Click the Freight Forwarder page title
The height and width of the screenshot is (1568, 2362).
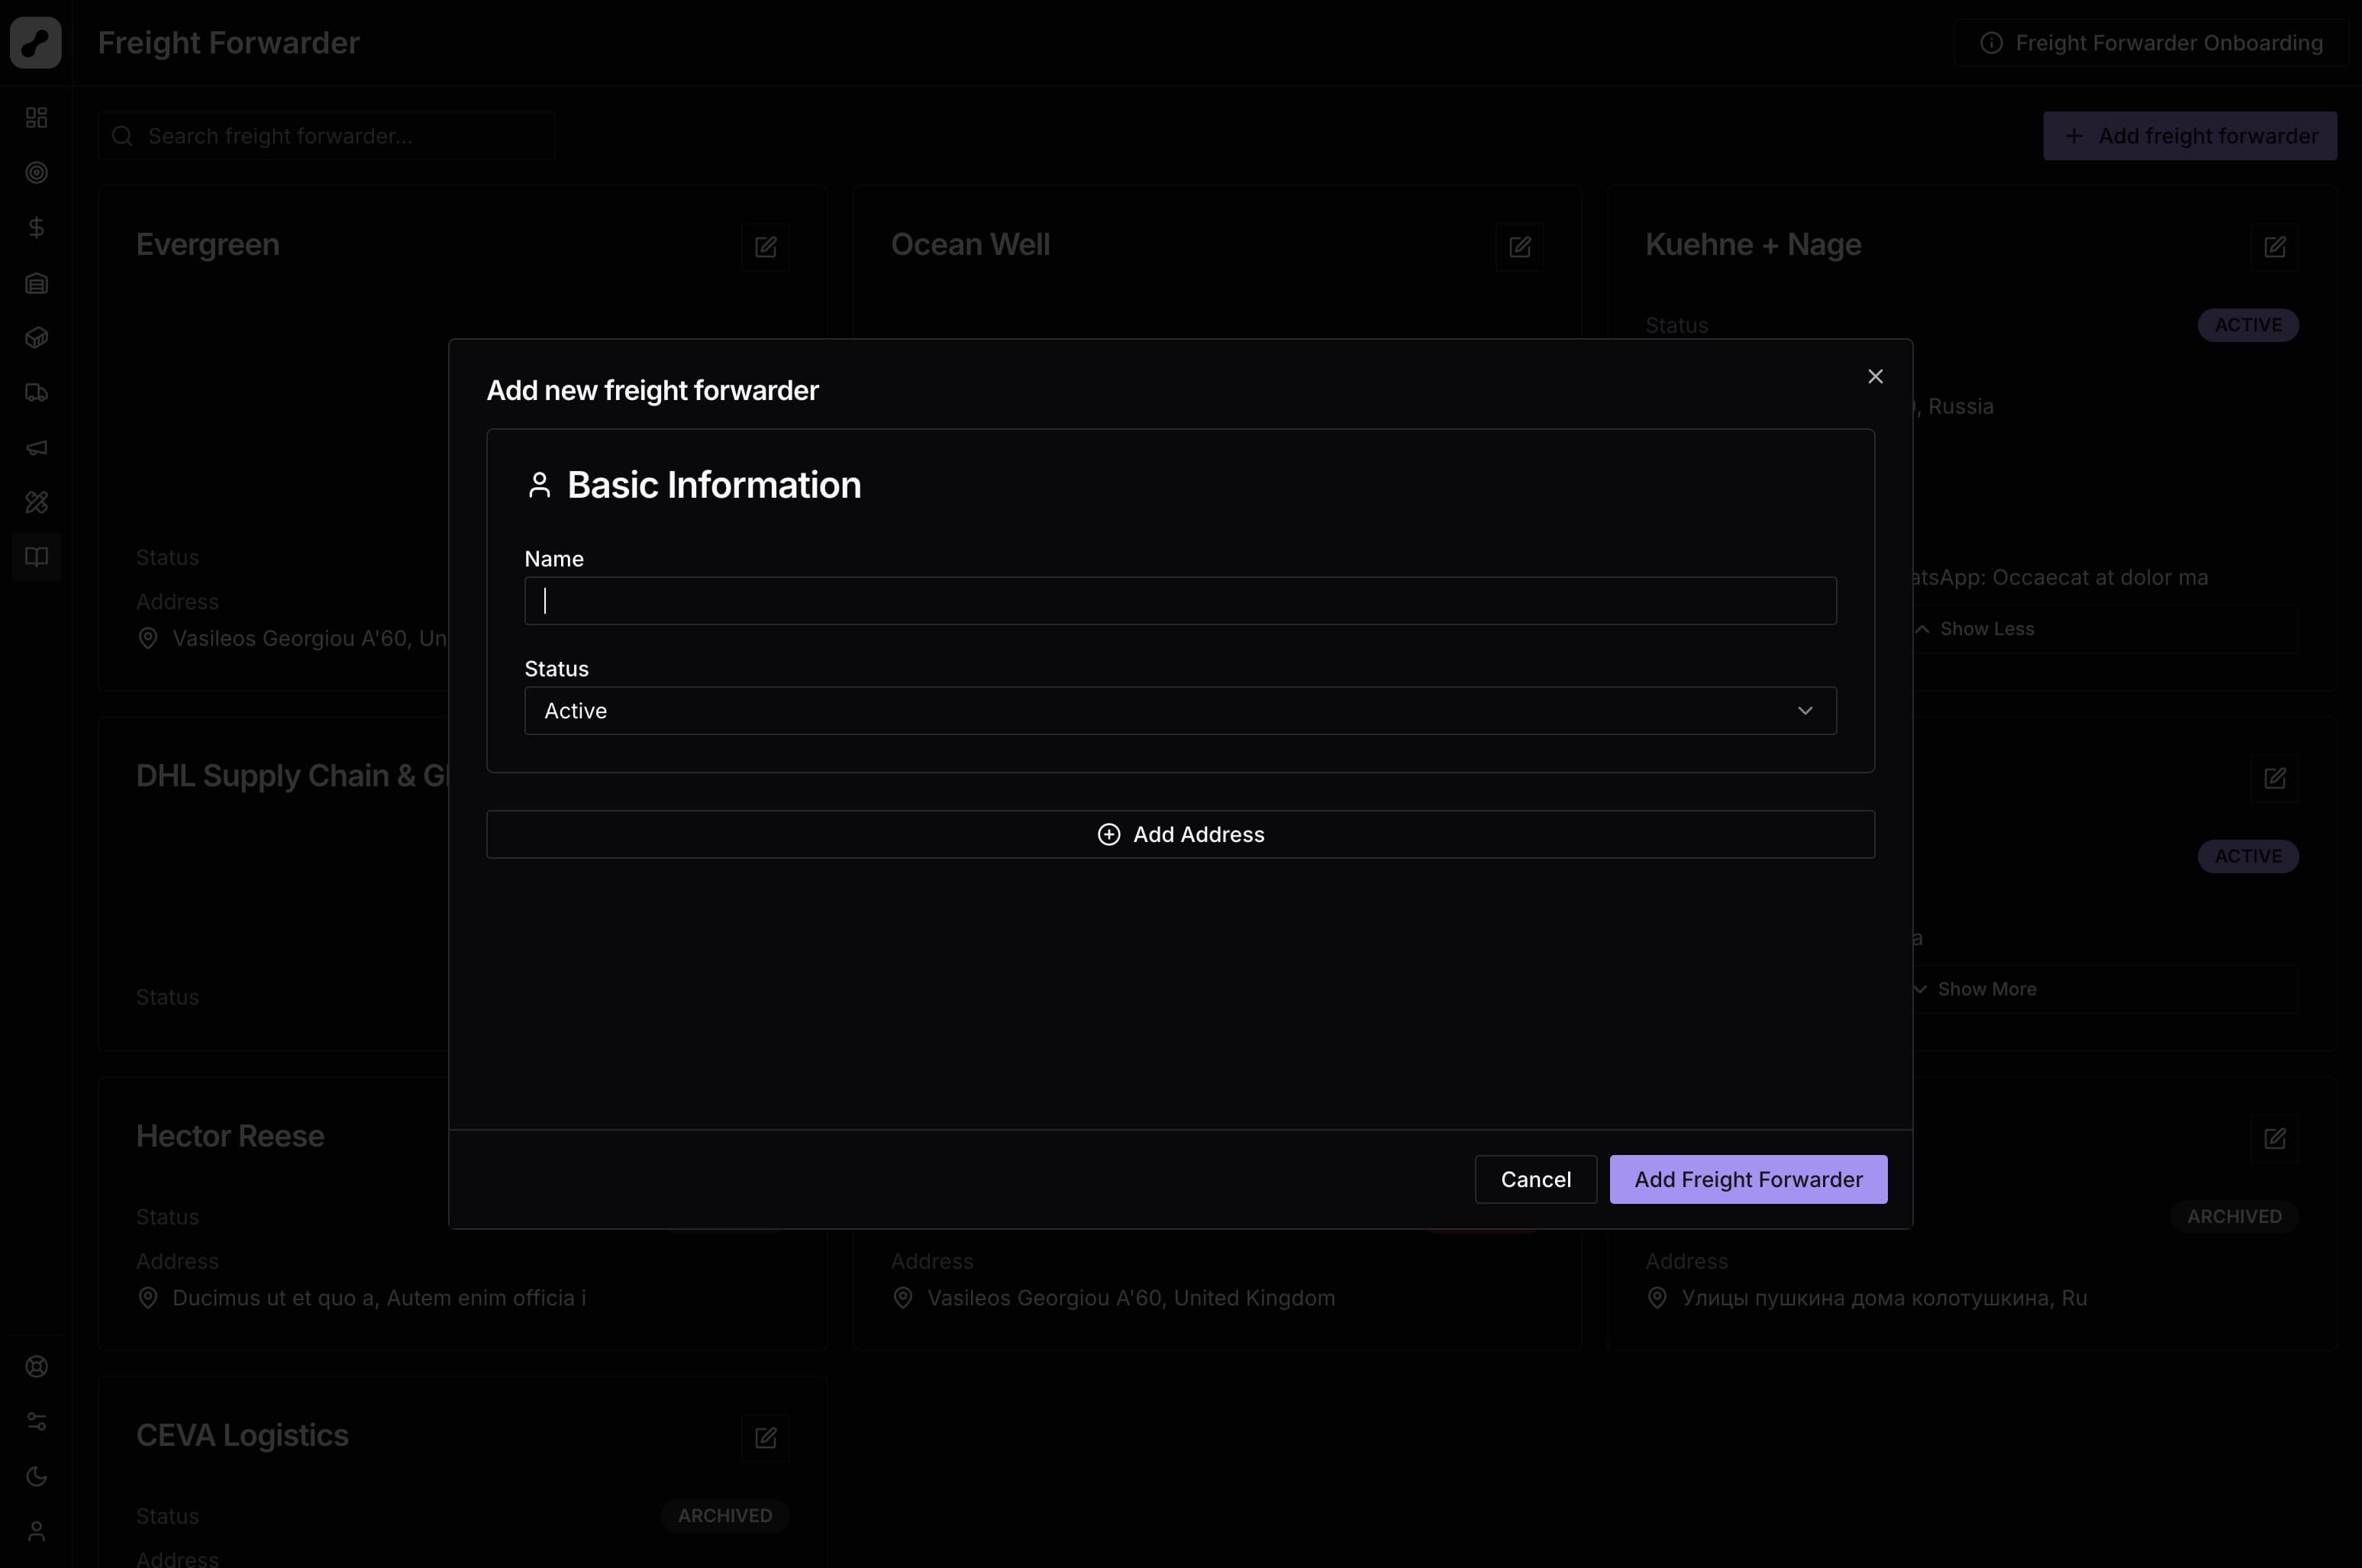[229, 43]
